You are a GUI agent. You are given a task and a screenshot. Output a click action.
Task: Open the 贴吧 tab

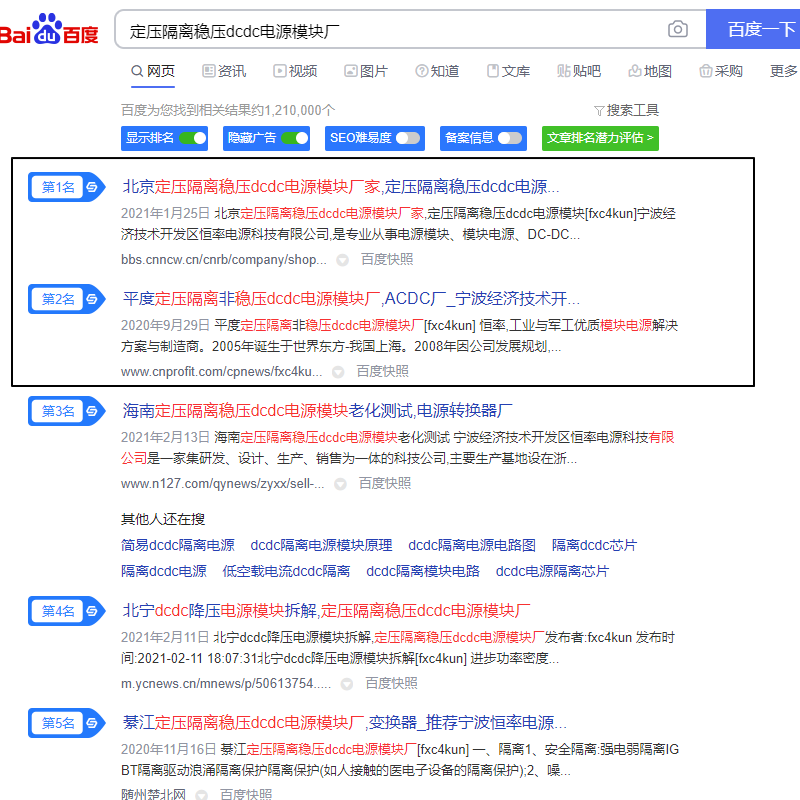click(579, 71)
